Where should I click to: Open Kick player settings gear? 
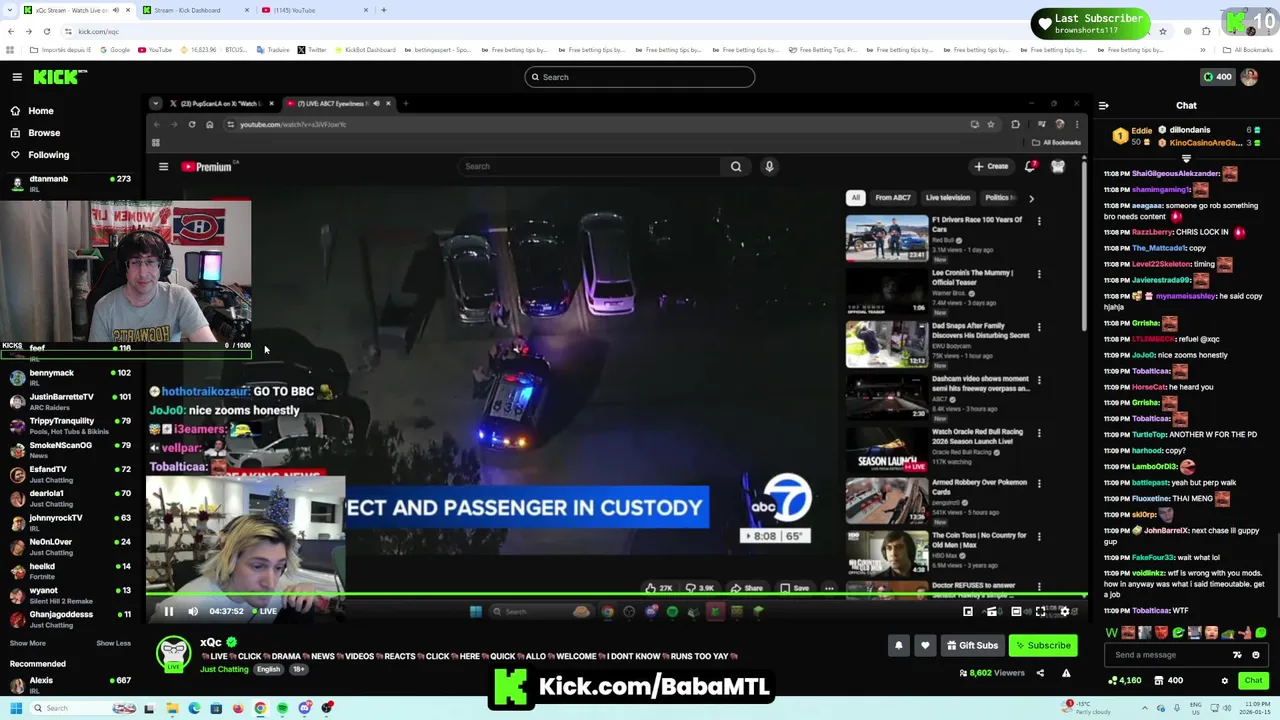click(1064, 611)
